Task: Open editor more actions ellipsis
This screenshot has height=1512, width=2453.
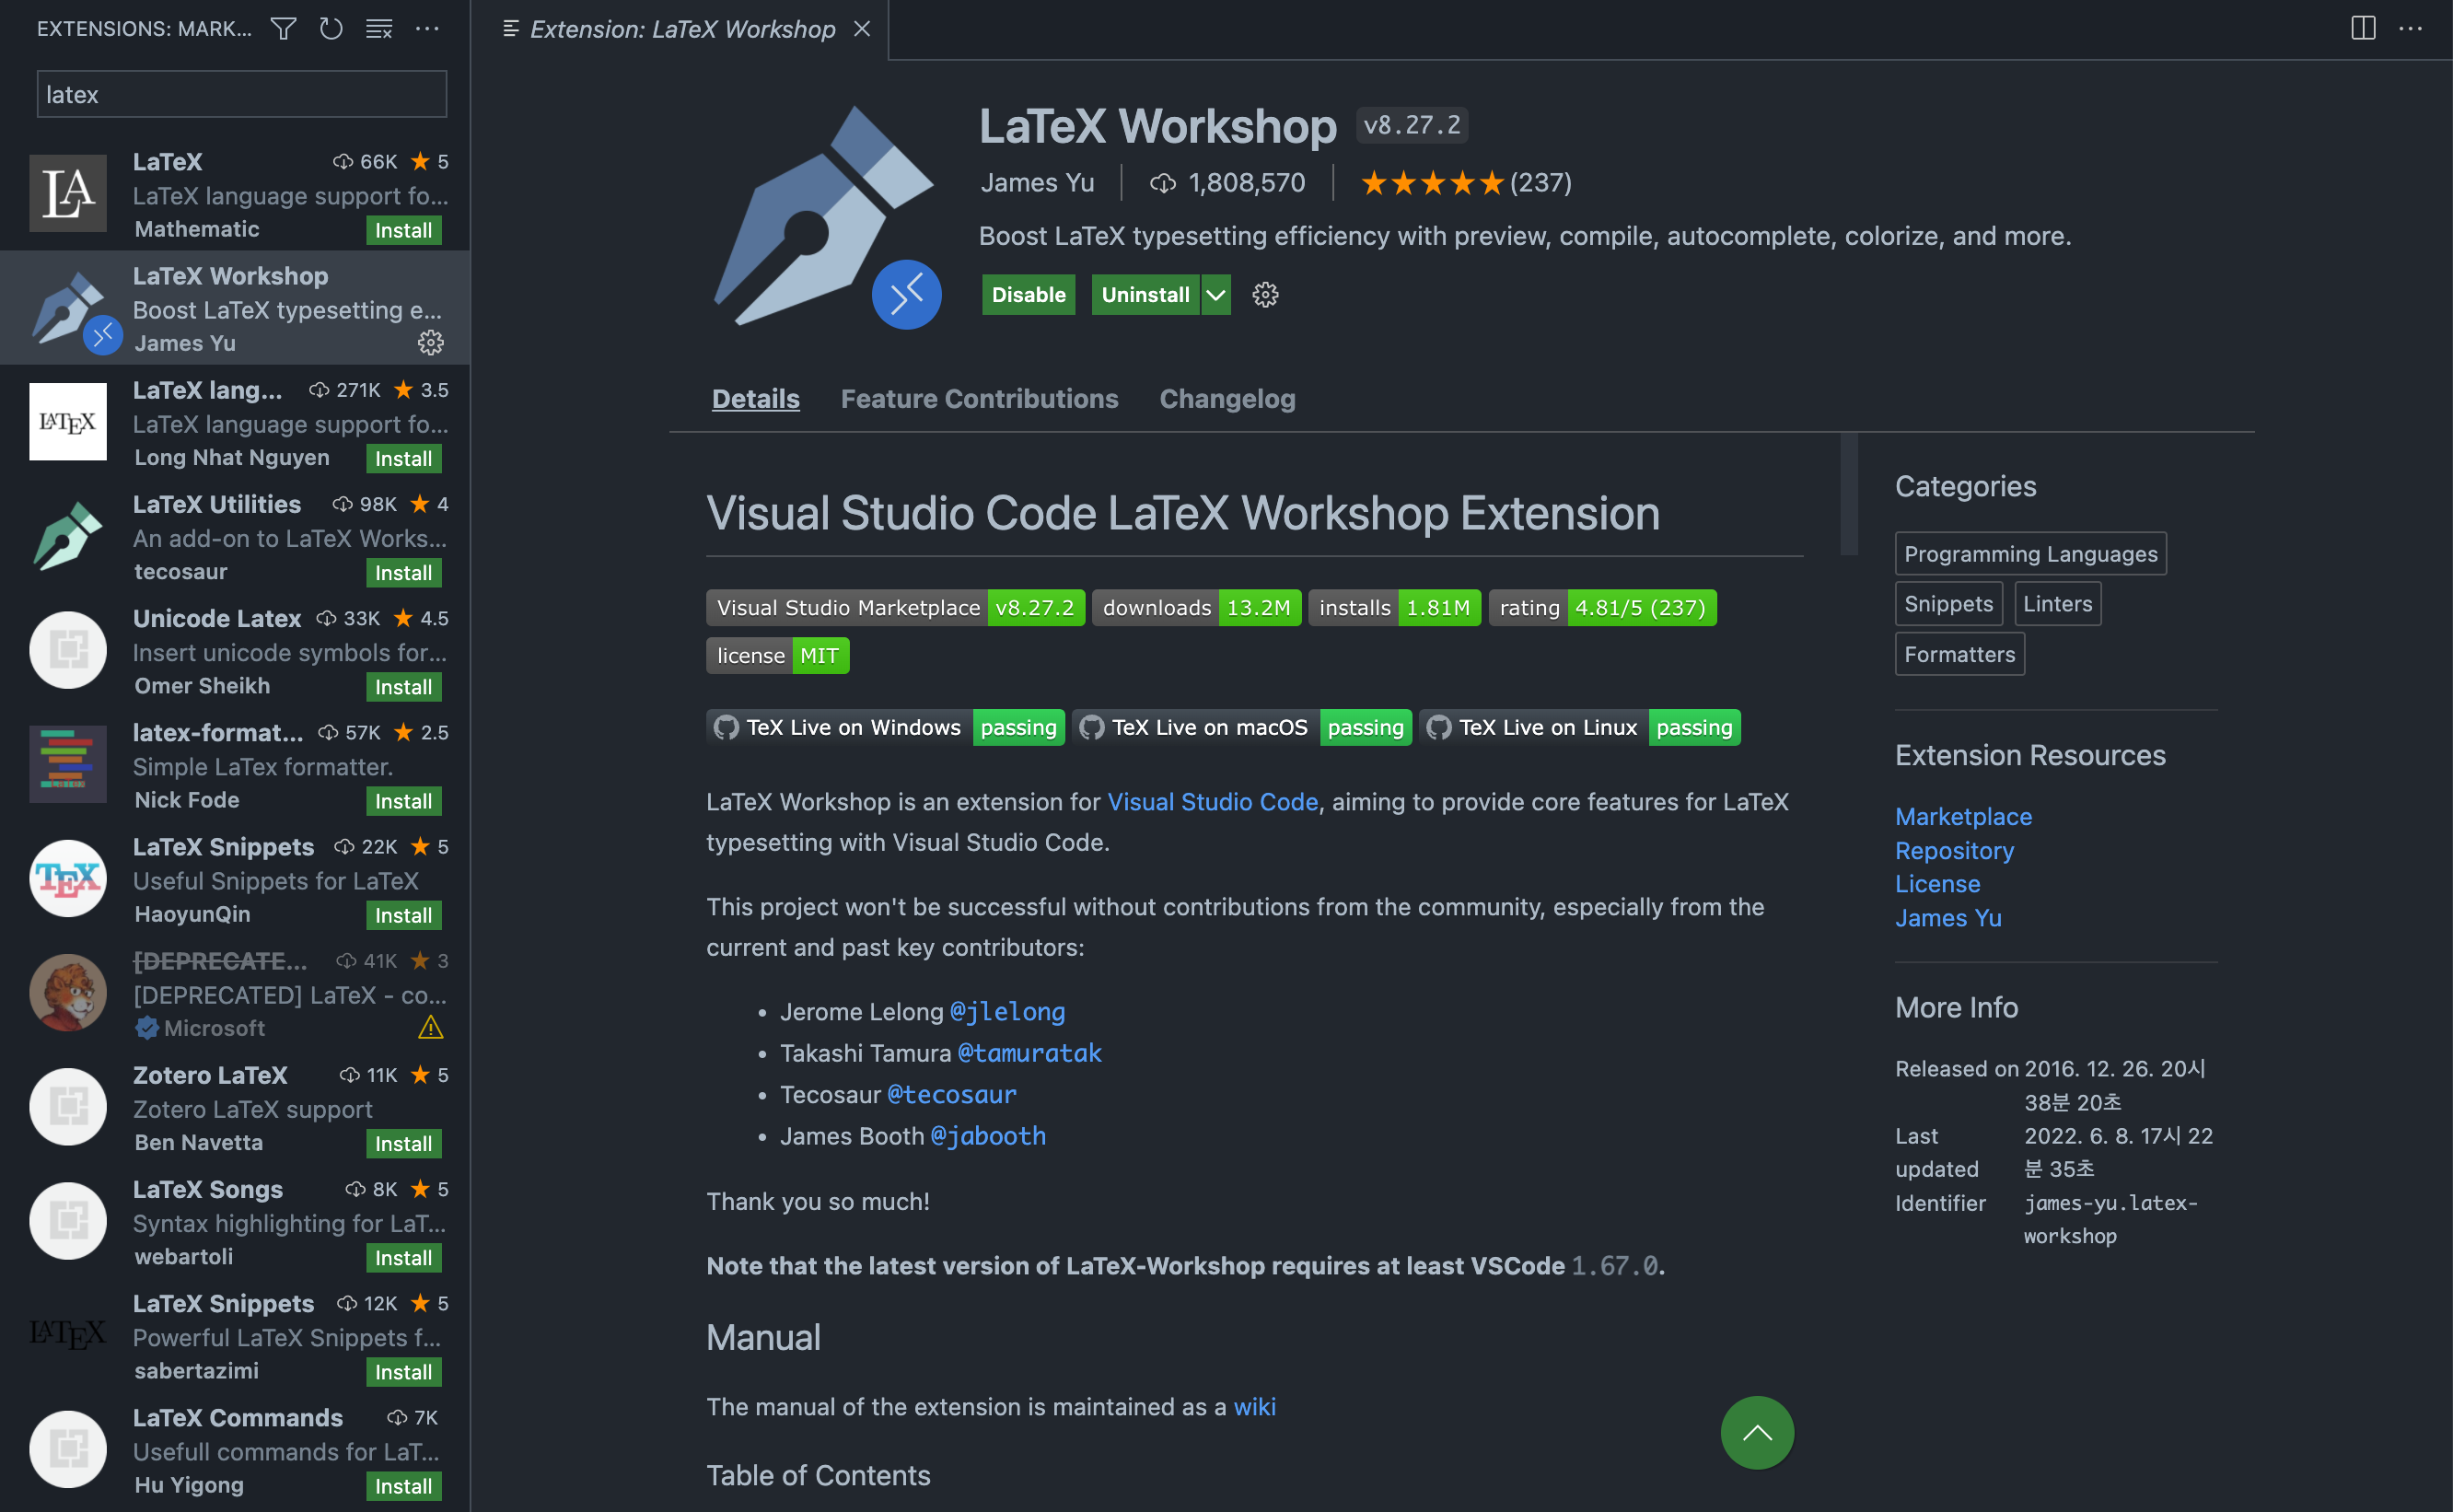Action: click(2411, 29)
